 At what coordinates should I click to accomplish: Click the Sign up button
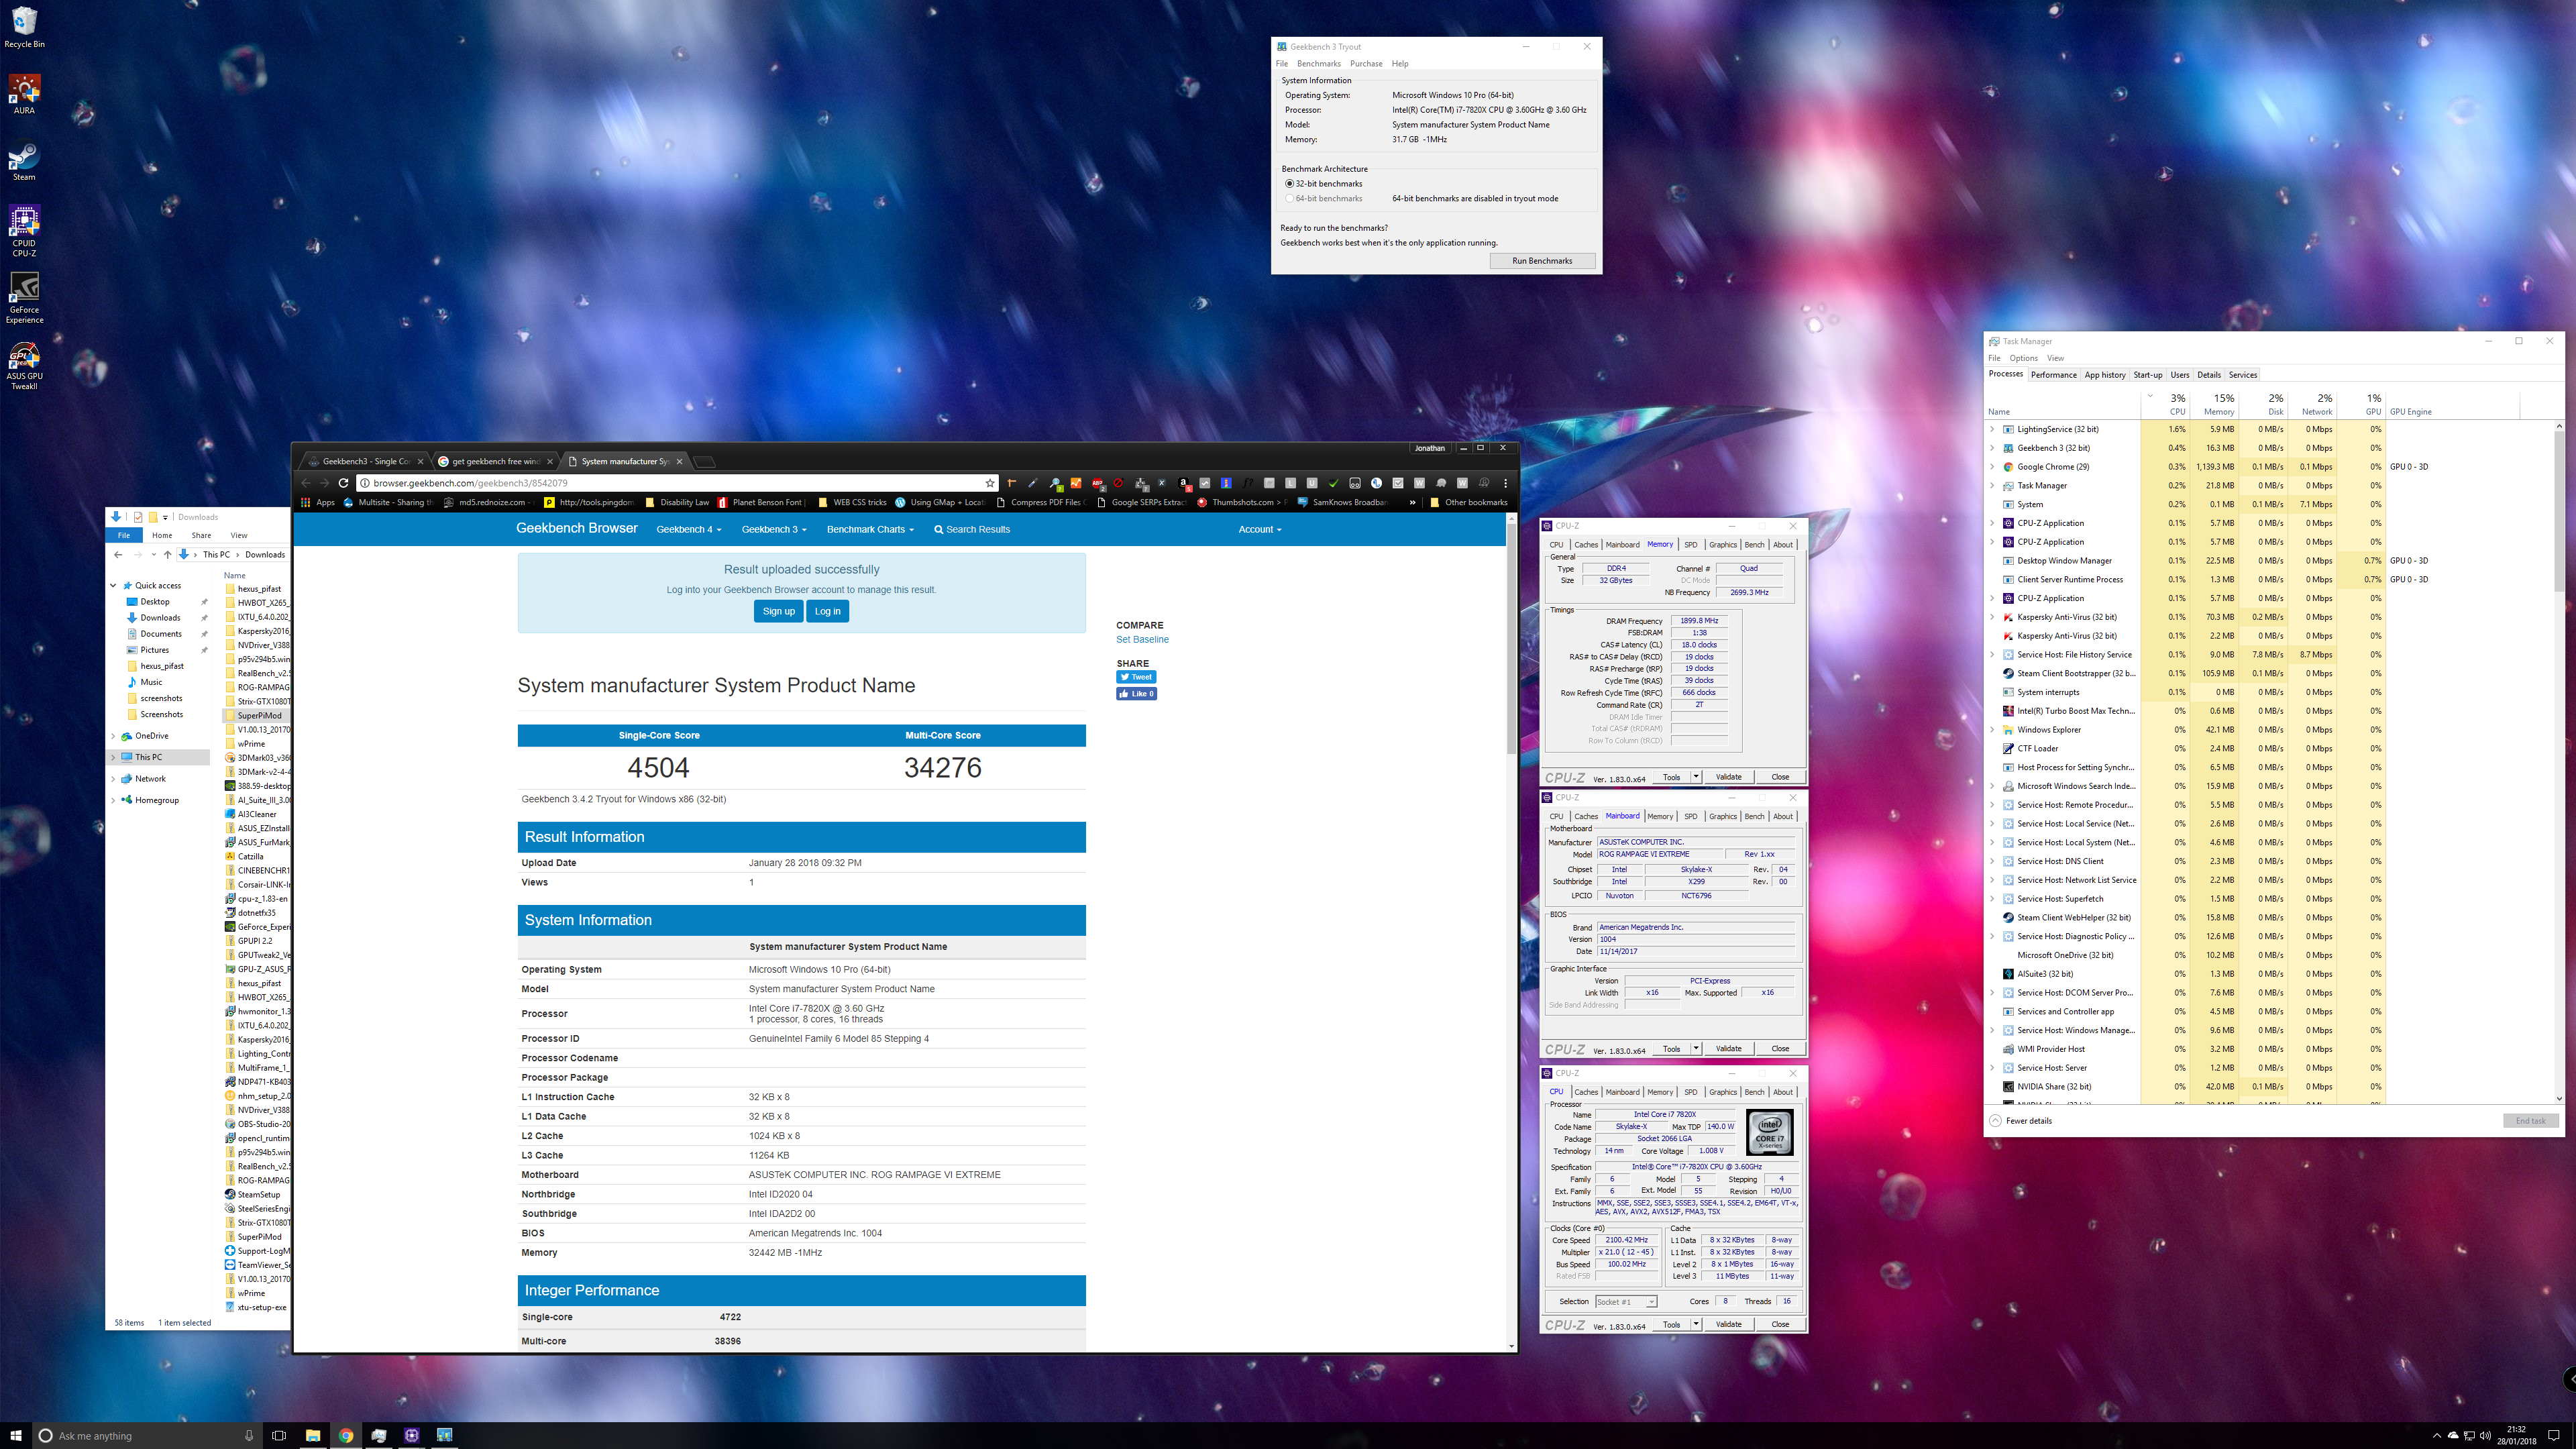(778, 611)
